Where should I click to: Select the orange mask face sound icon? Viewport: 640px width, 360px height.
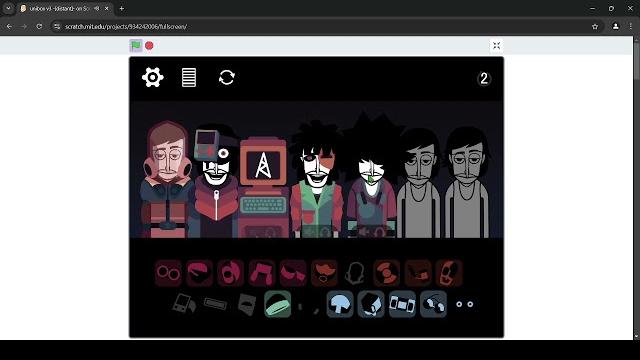pyautogui.click(x=449, y=273)
